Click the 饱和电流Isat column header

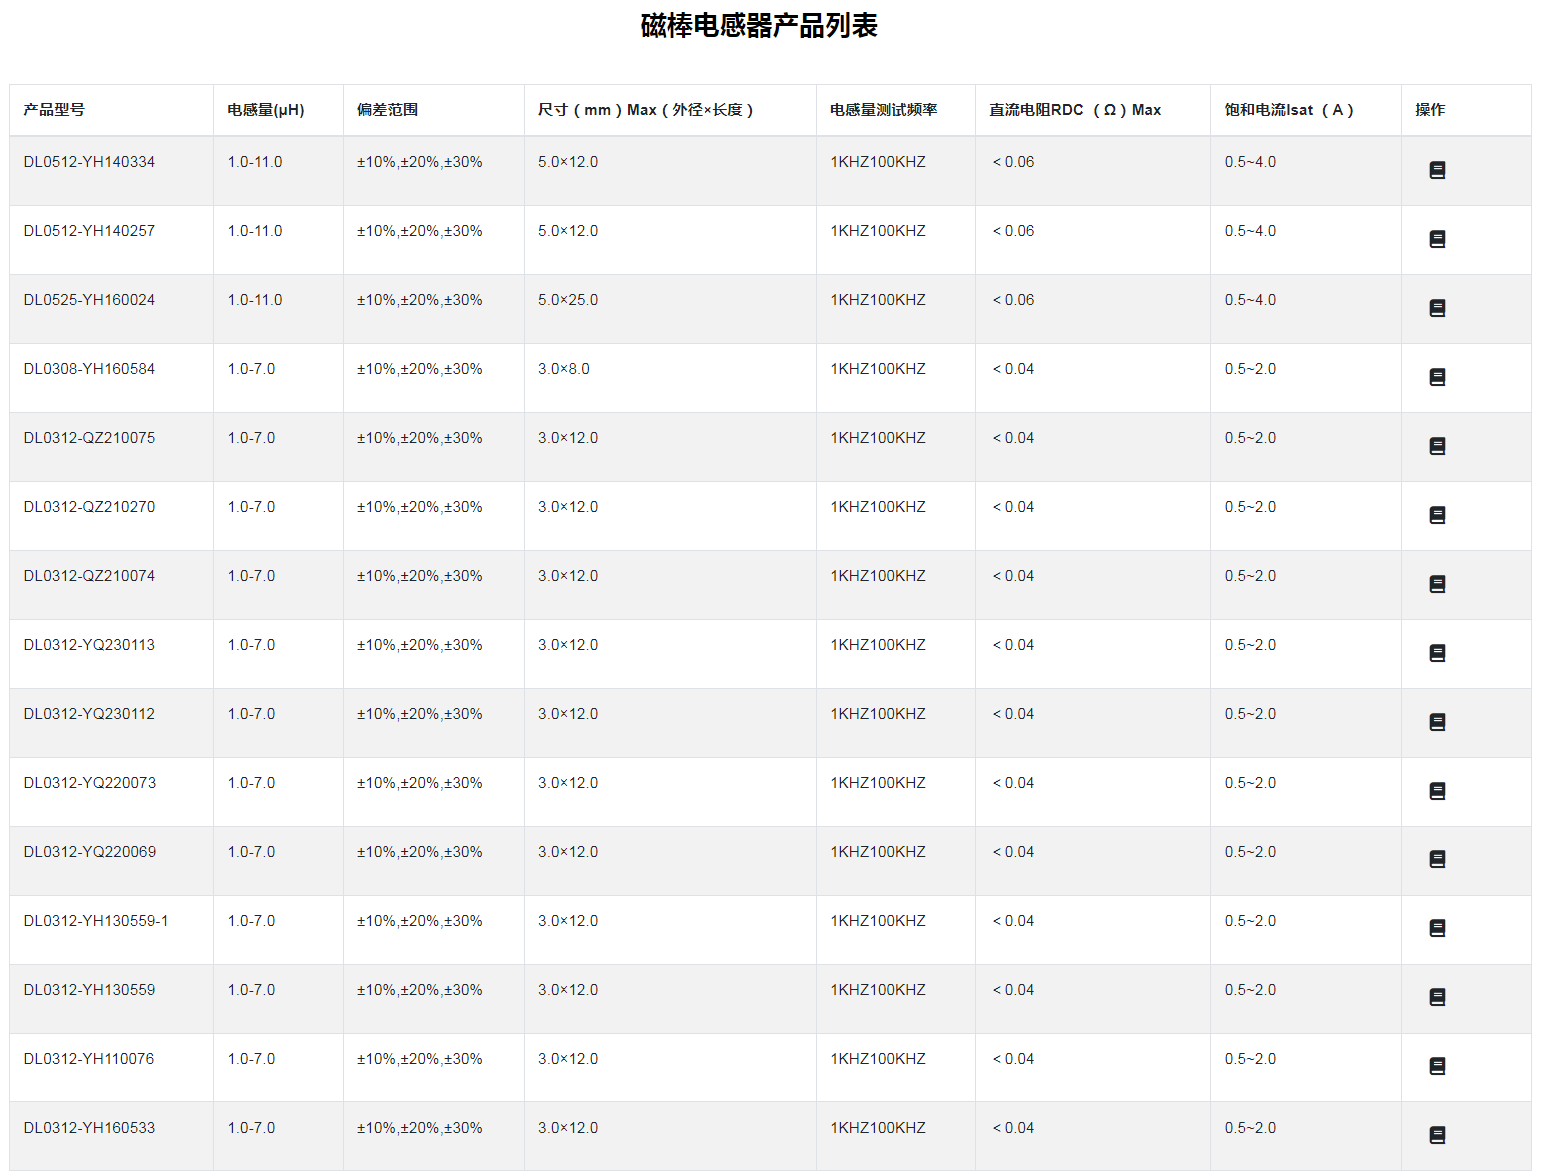coord(1288,110)
